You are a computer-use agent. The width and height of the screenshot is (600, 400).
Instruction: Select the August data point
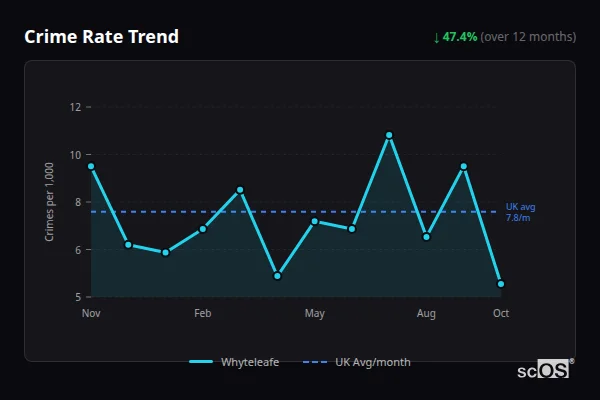[426, 237]
